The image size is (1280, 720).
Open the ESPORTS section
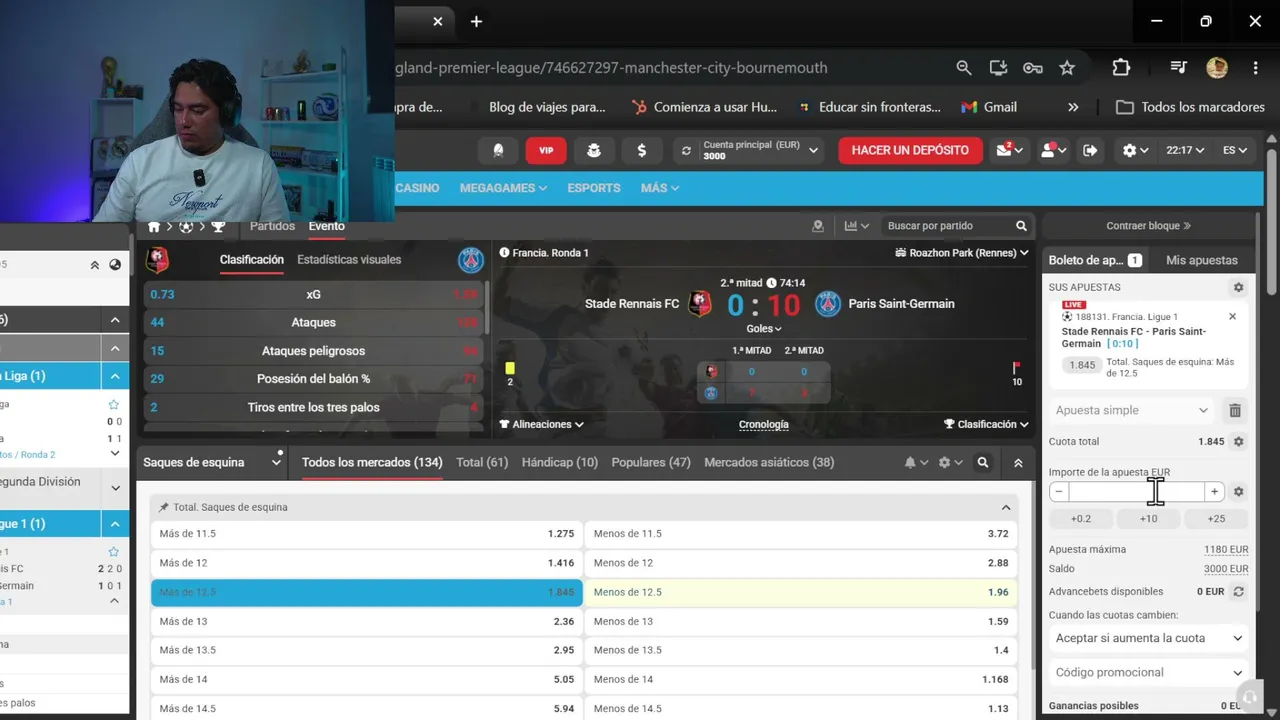594,188
